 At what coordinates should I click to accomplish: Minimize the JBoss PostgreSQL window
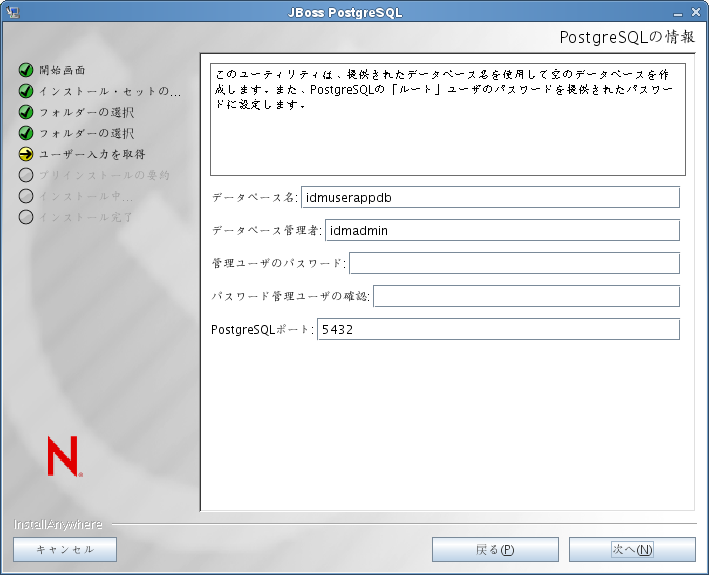(677, 14)
